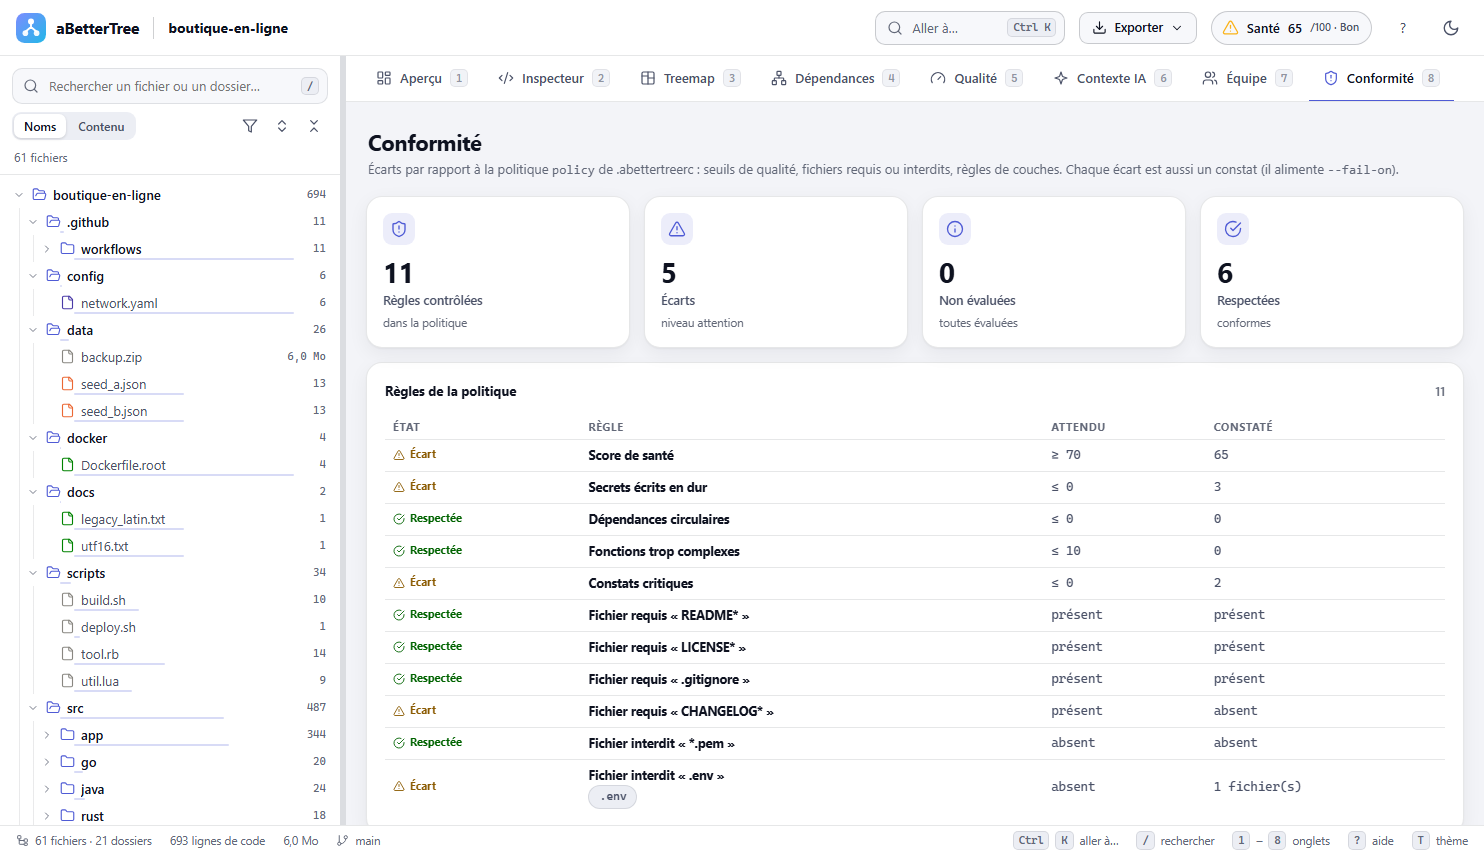Click the search icon in the Aller à field
1484x855 pixels.
[895, 28]
